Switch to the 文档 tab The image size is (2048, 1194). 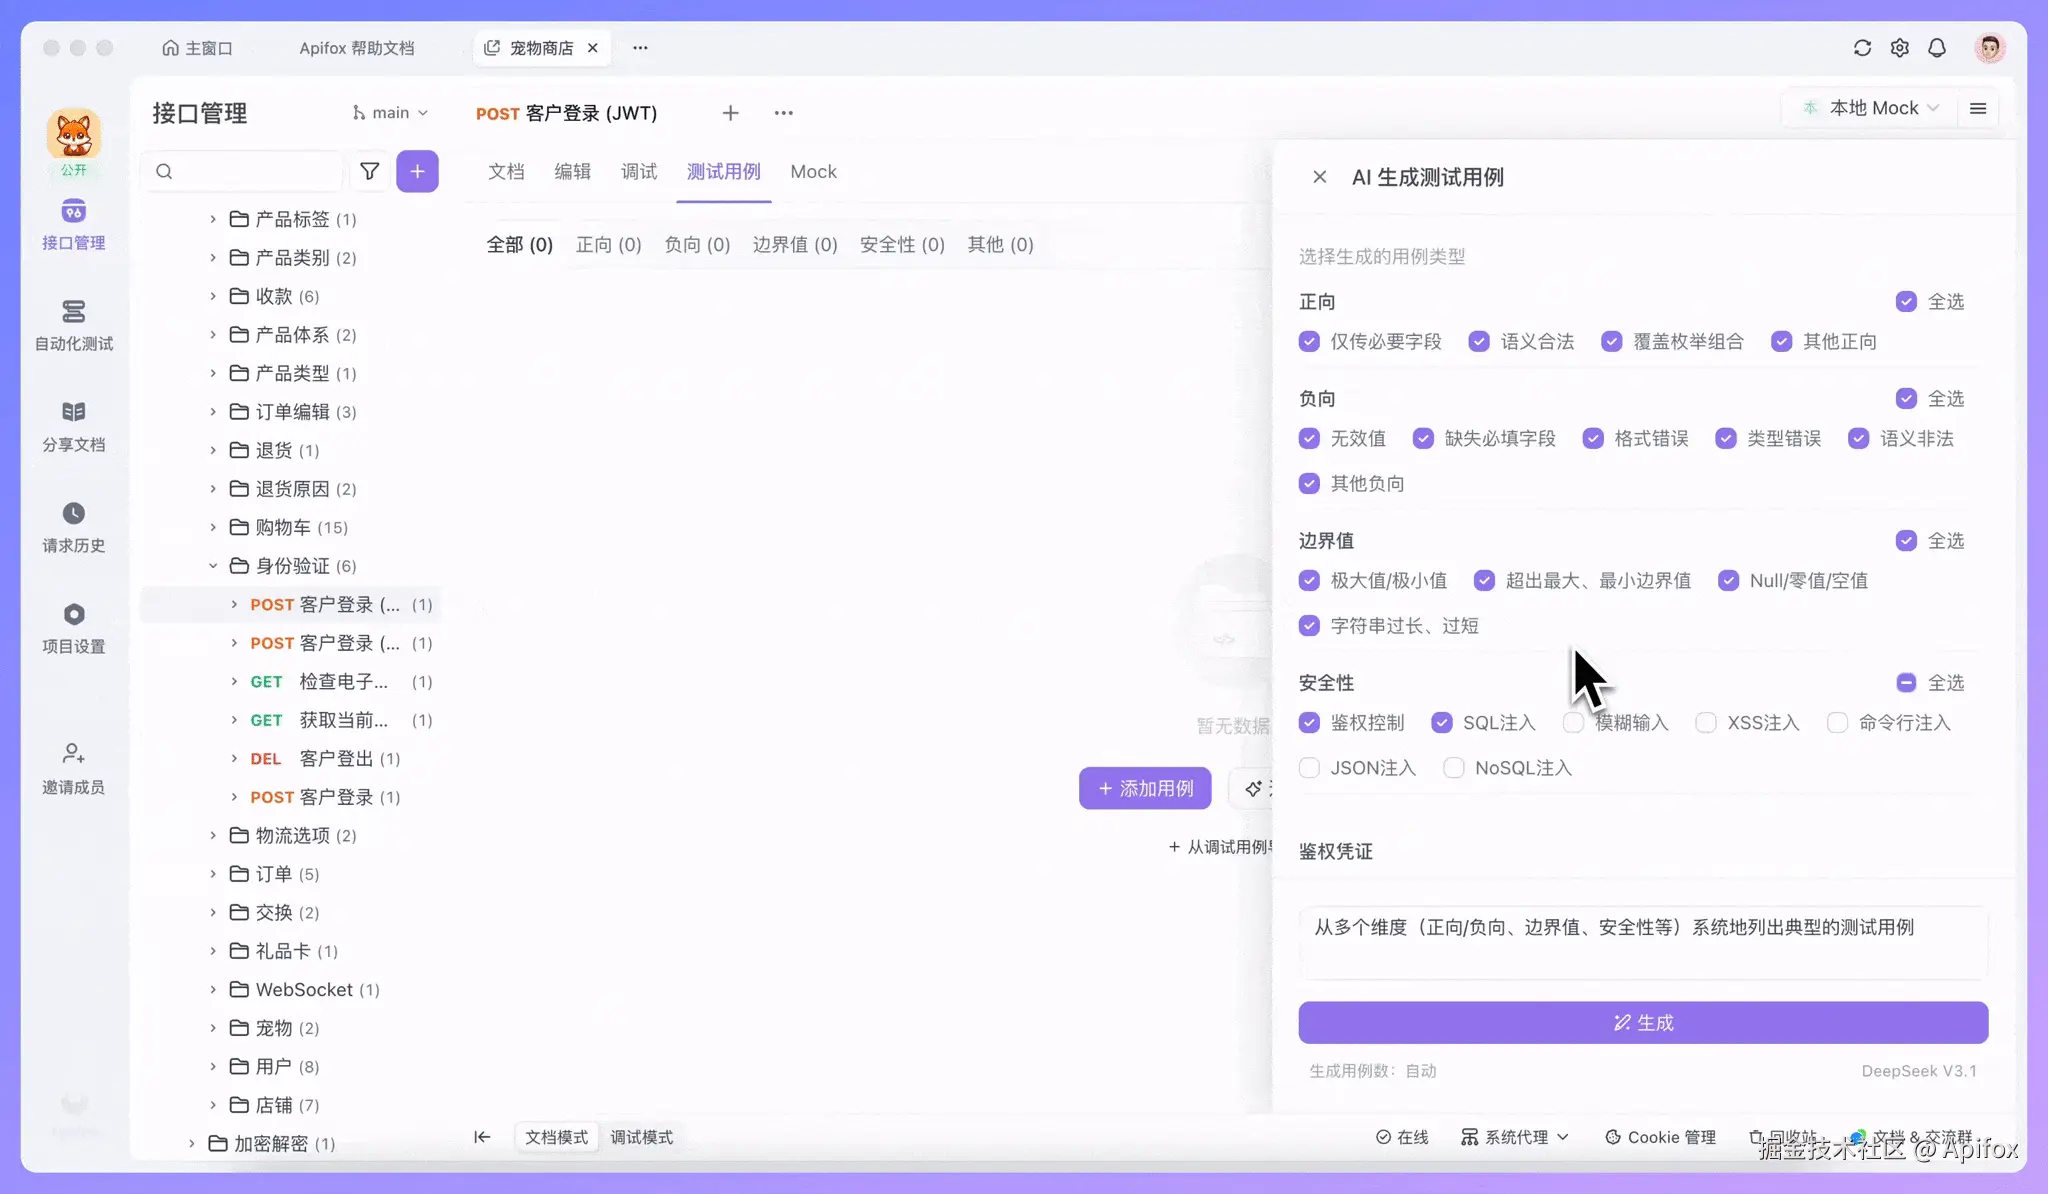click(506, 172)
